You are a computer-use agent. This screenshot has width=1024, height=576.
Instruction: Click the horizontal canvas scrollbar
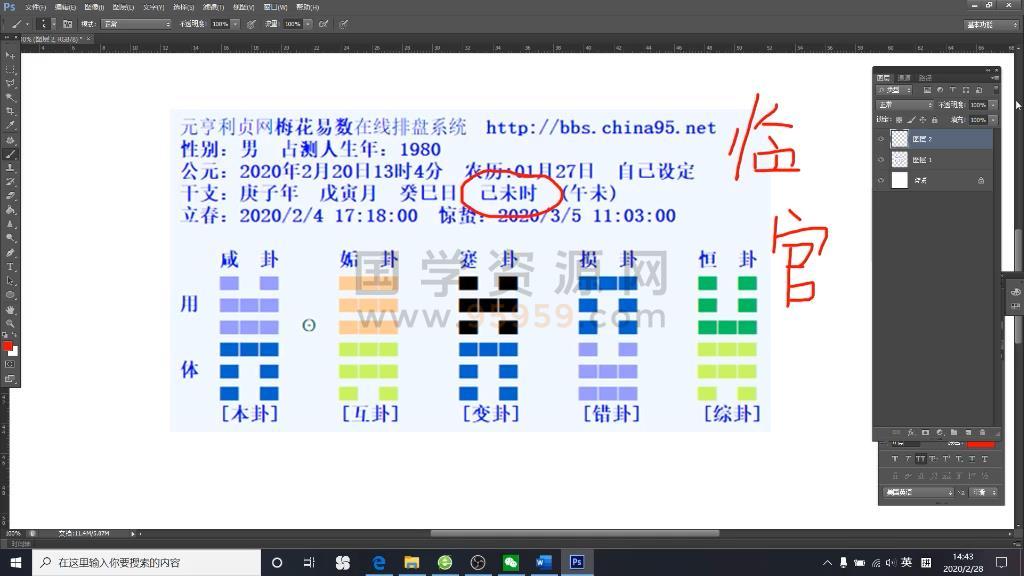click(575, 534)
